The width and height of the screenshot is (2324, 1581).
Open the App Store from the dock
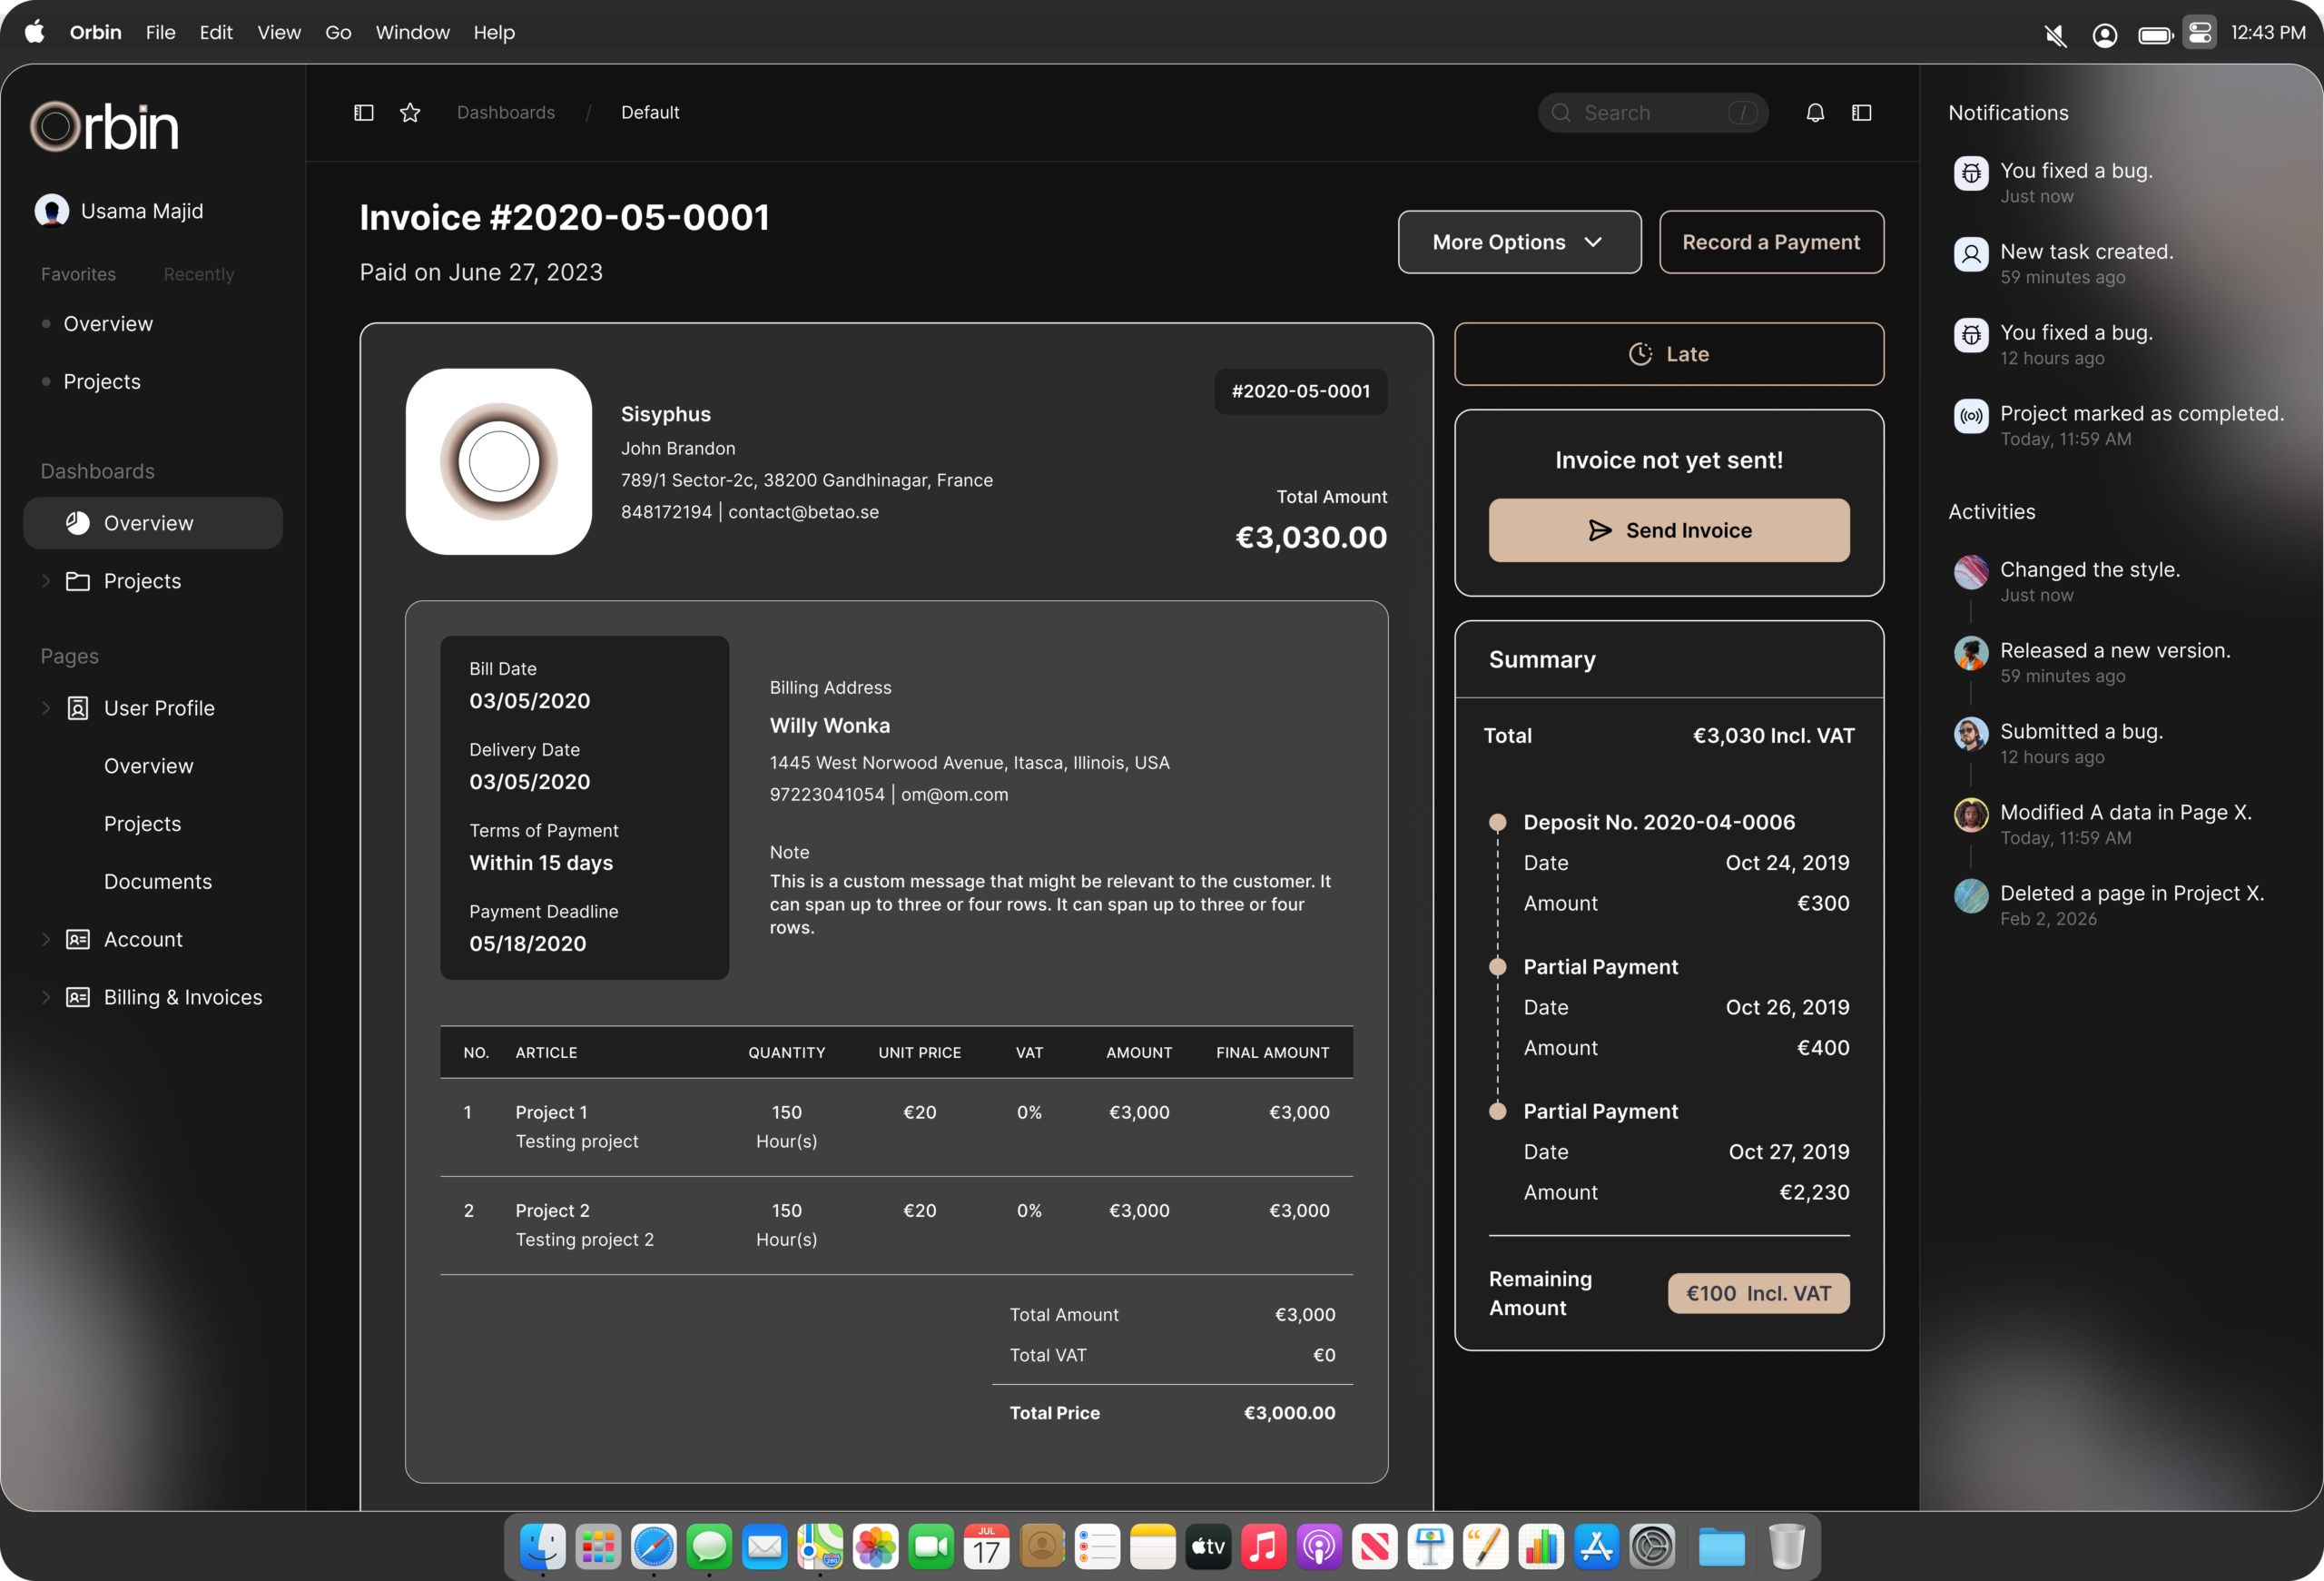click(x=1596, y=1547)
